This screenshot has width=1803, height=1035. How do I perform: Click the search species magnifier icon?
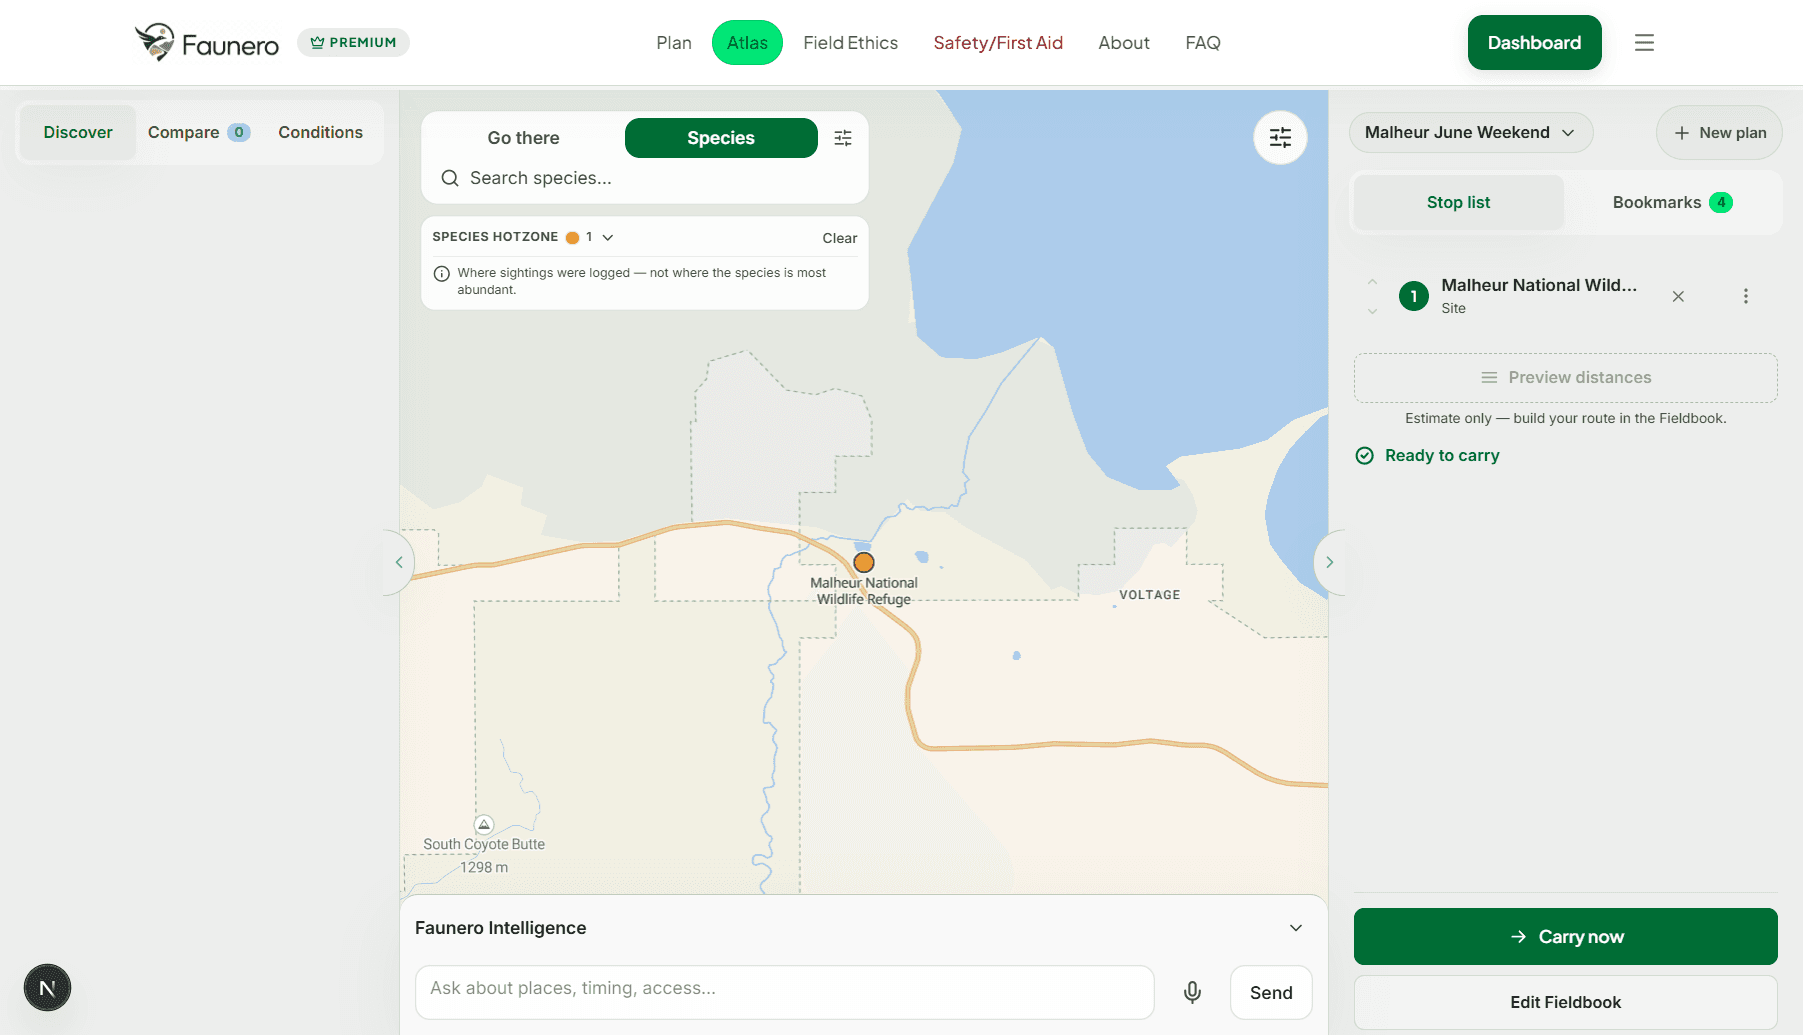coord(450,178)
